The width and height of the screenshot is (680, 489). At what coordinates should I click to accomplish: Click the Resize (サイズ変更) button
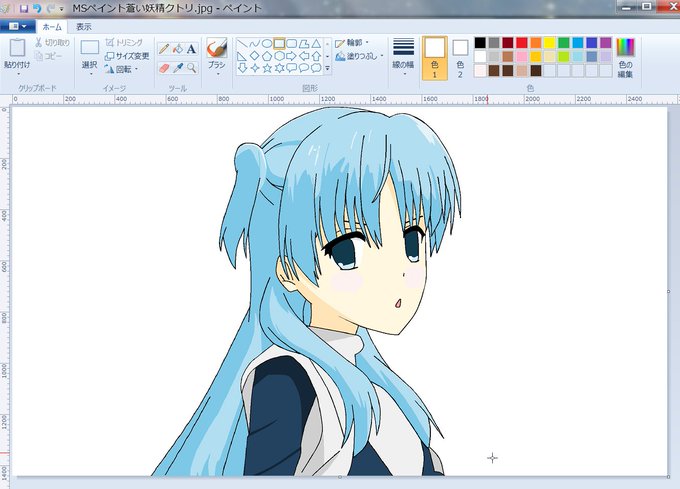point(127,56)
